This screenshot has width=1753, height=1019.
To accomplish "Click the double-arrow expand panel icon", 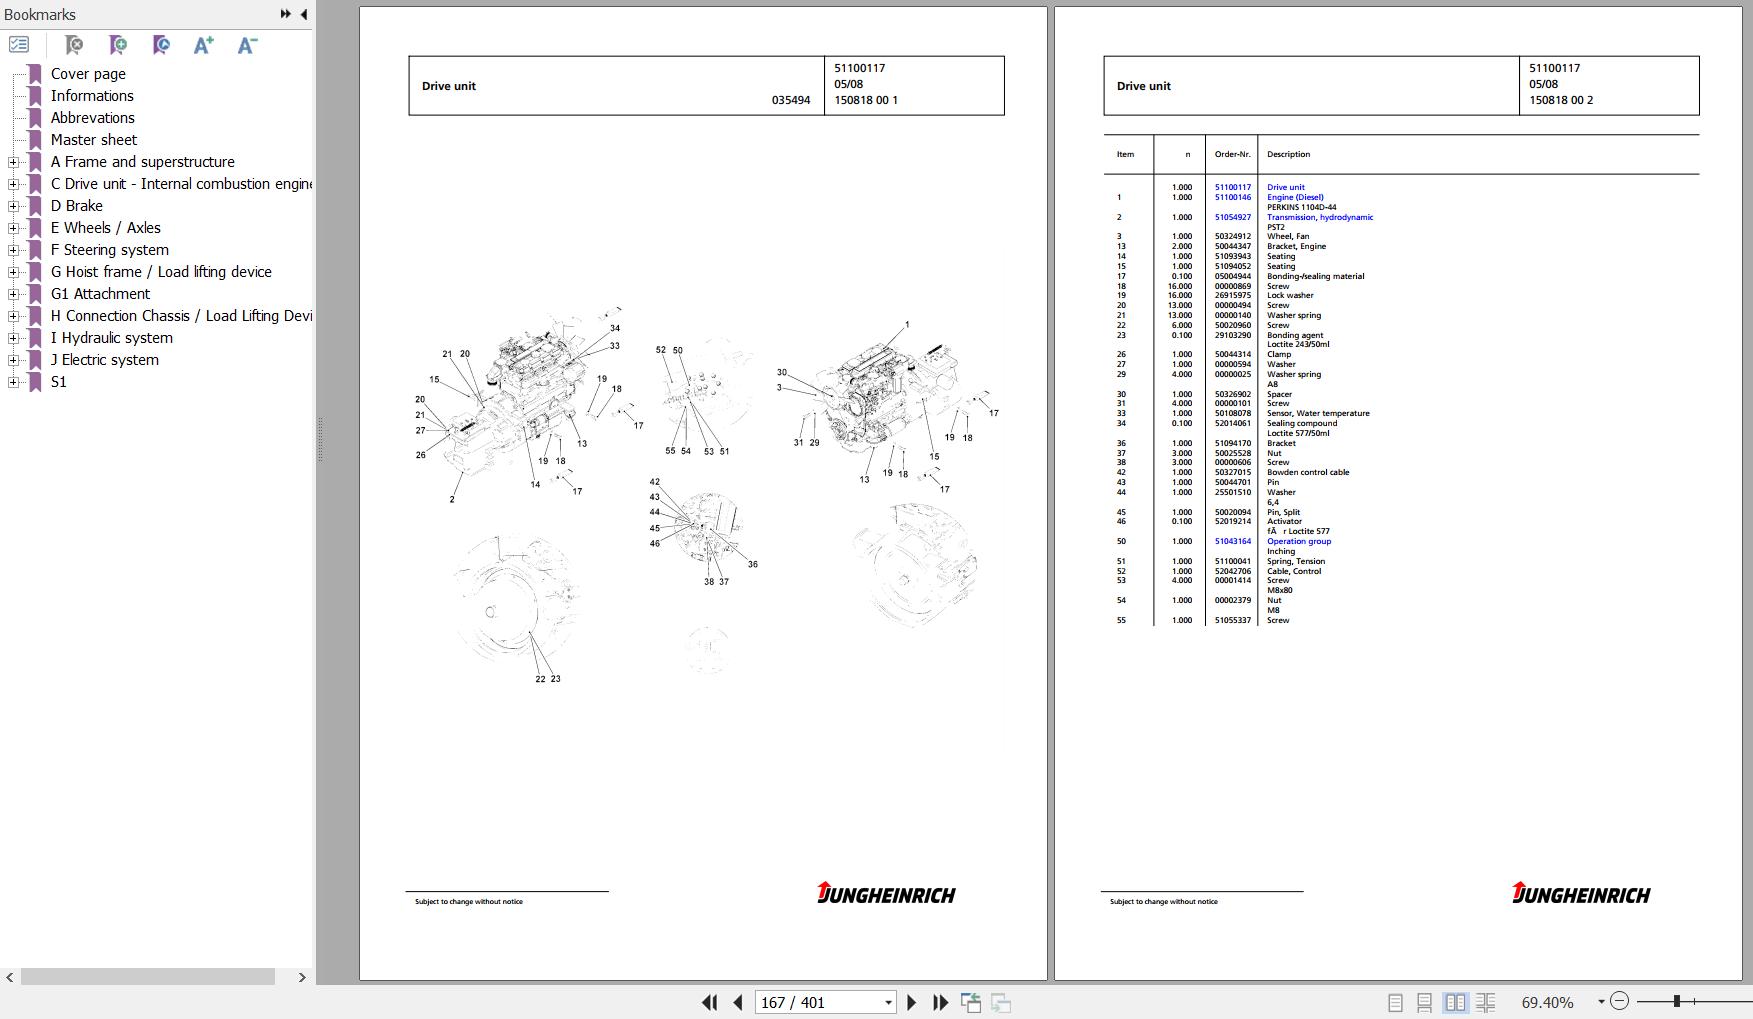I will pyautogui.click(x=285, y=14).
